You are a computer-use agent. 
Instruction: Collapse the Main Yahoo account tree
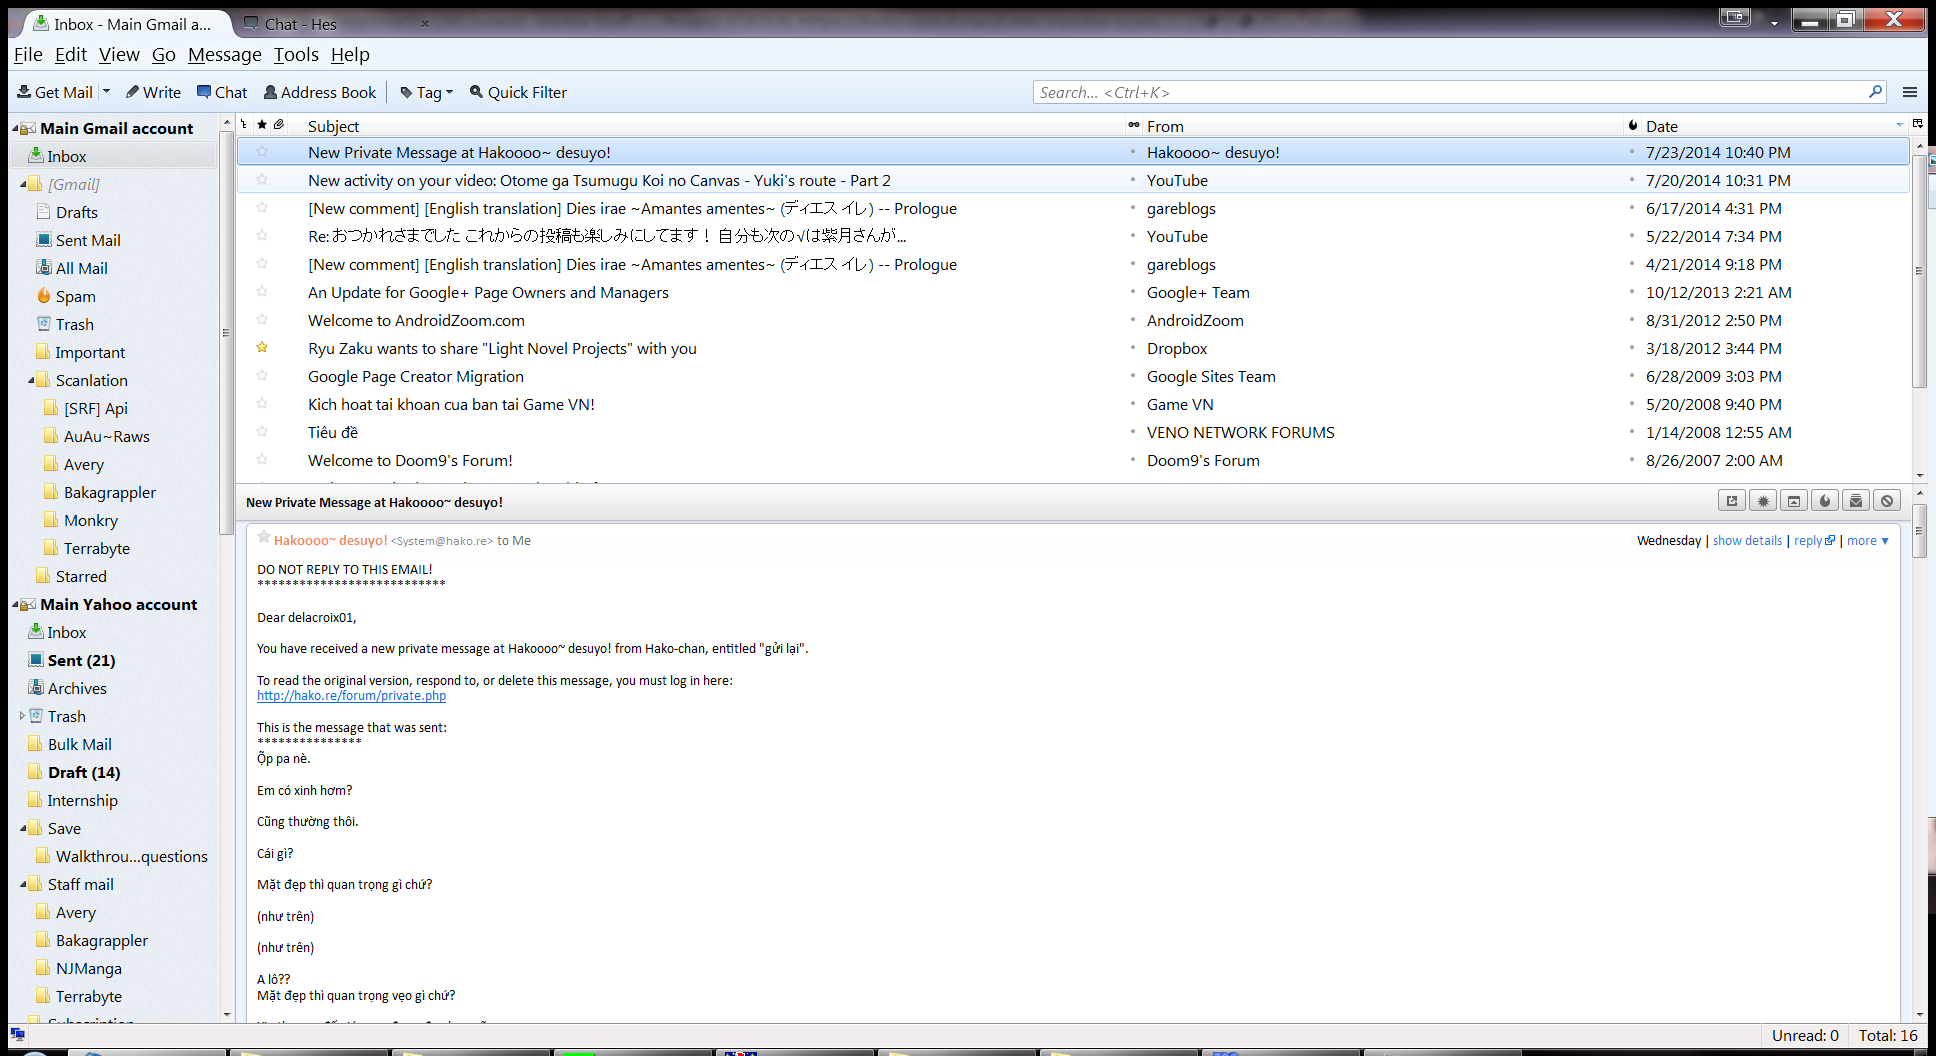pyautogui.click(x=15, y=605)
